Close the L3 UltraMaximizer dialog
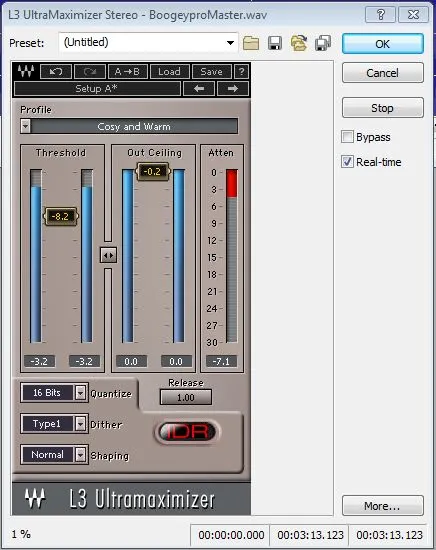The image size is (436, 550). coord(414,14)
